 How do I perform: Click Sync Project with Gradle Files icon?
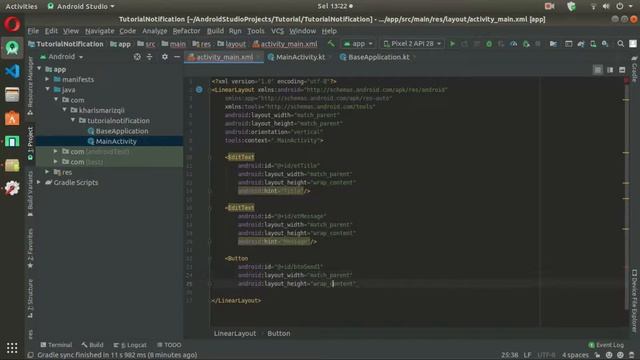pos(581,44)
